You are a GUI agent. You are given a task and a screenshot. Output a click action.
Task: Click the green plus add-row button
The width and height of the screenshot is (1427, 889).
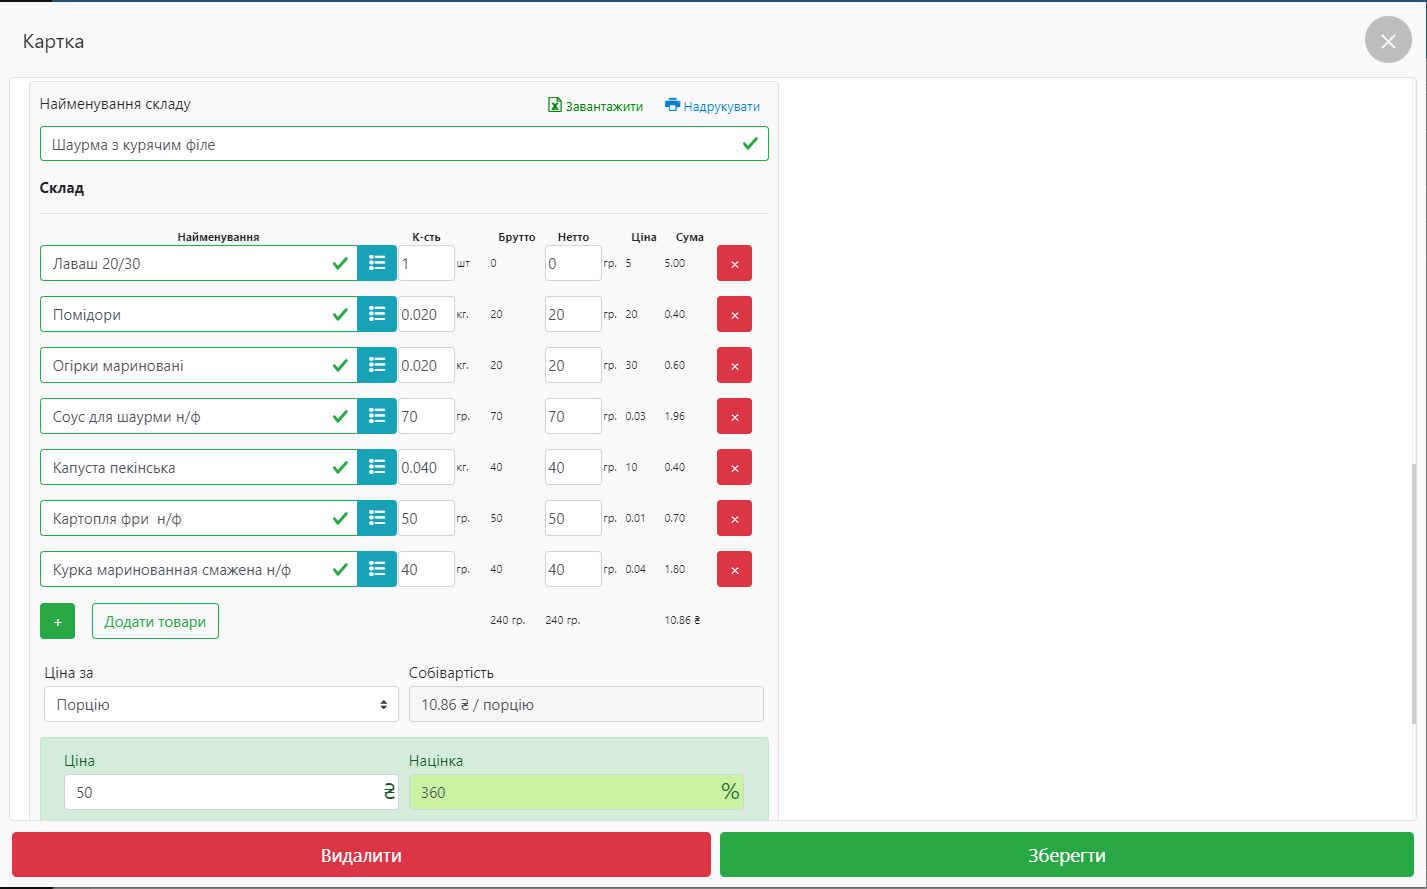click(x=57, y=621)
